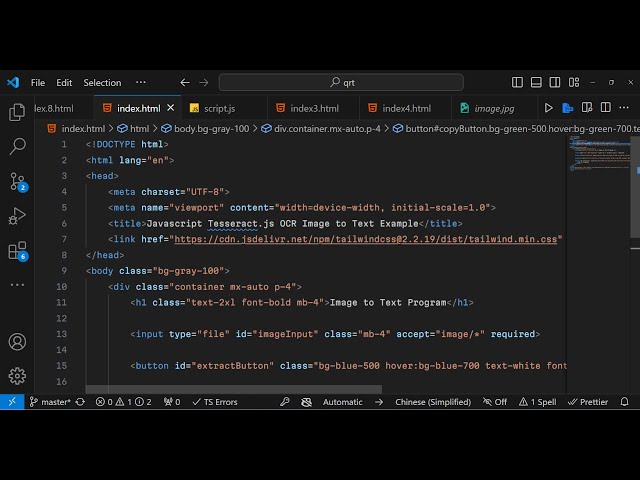Open the Source Control view
640x480 pixels.
click(17, 181)
